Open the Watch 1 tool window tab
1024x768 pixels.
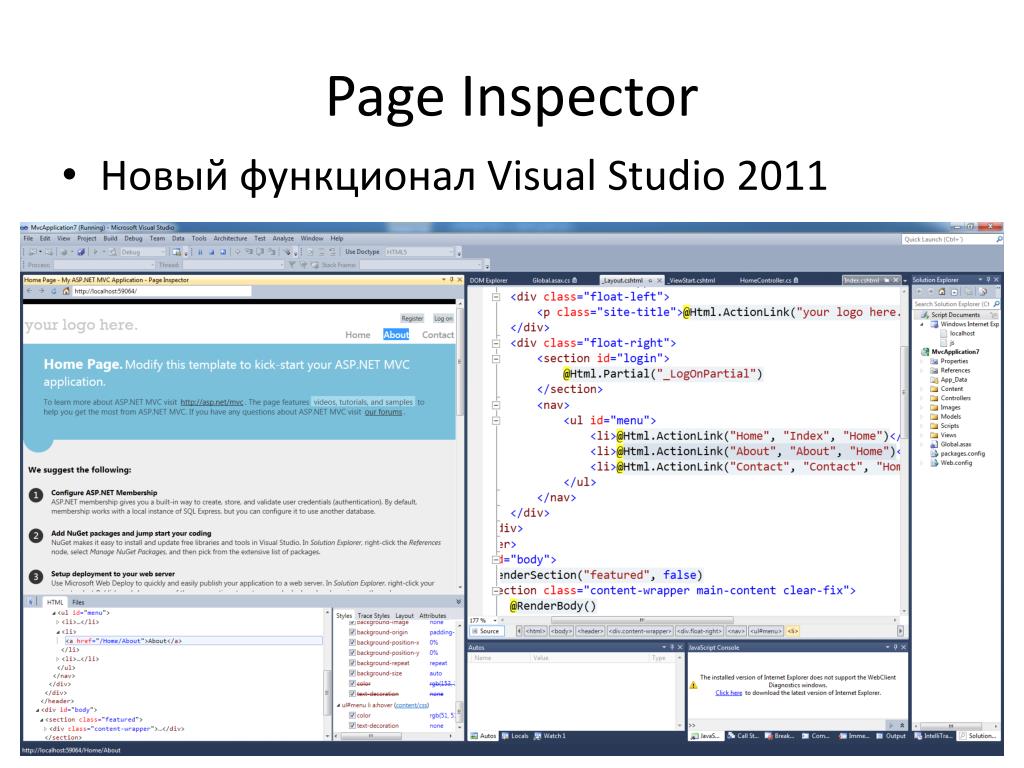(x=550, y=736)
